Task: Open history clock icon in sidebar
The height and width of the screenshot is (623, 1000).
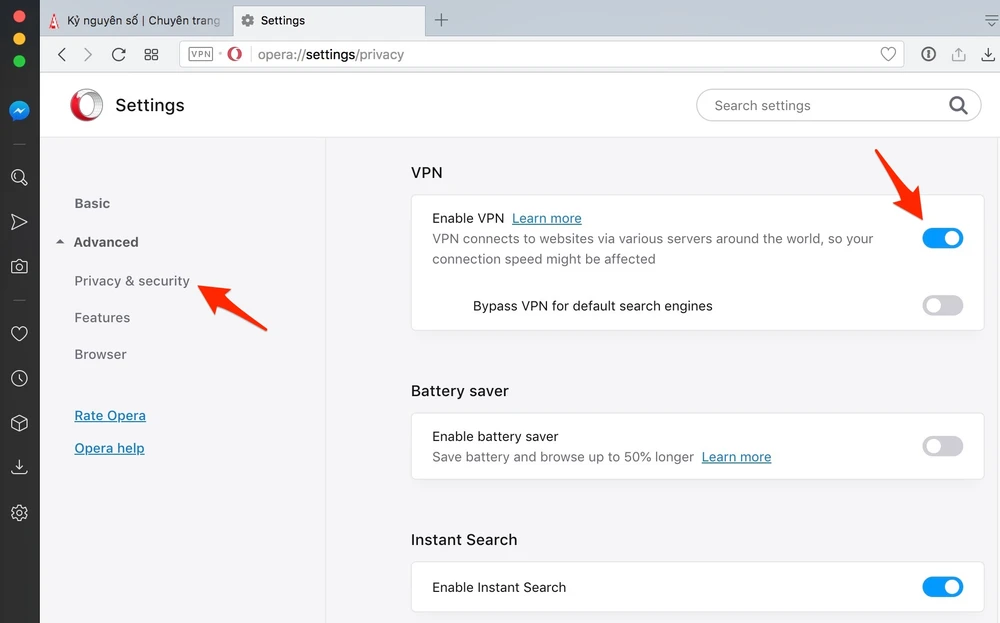Action: 19,379
